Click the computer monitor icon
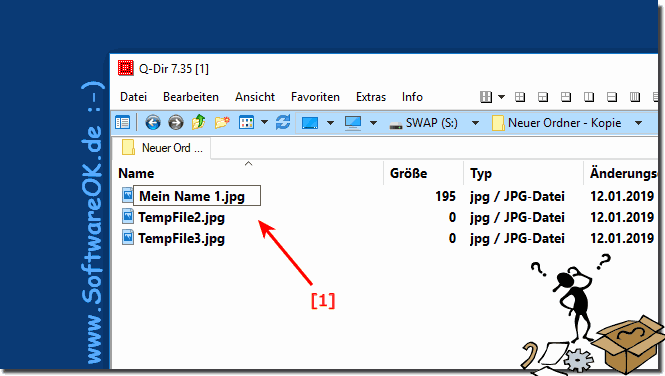Screen dimensions: 665x376 tap(353, 123)
